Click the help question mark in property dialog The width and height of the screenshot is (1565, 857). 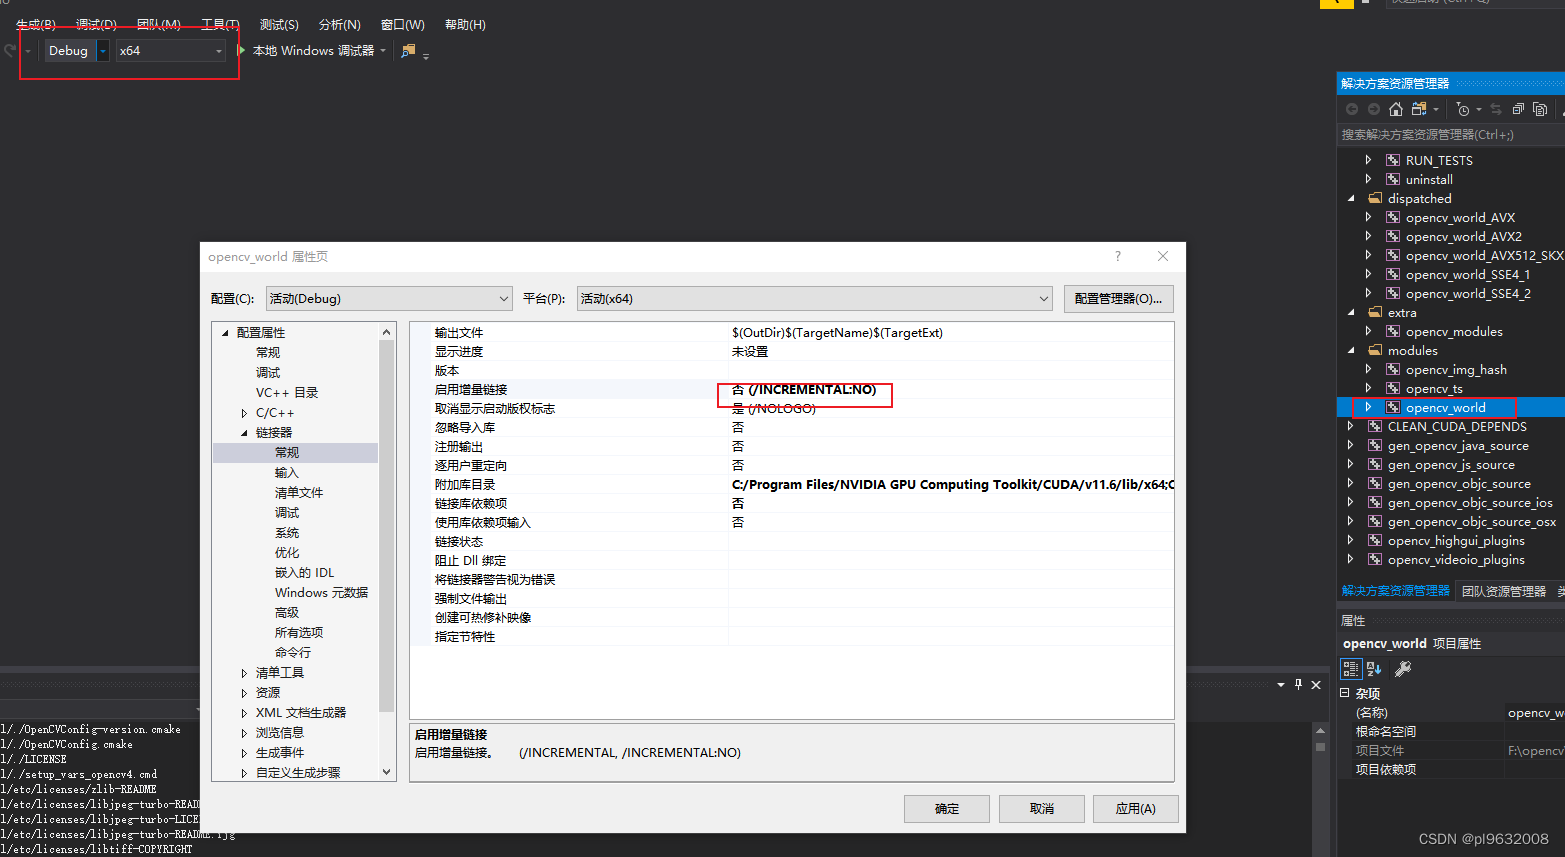pyautogui.click(x=1118, y=256)
